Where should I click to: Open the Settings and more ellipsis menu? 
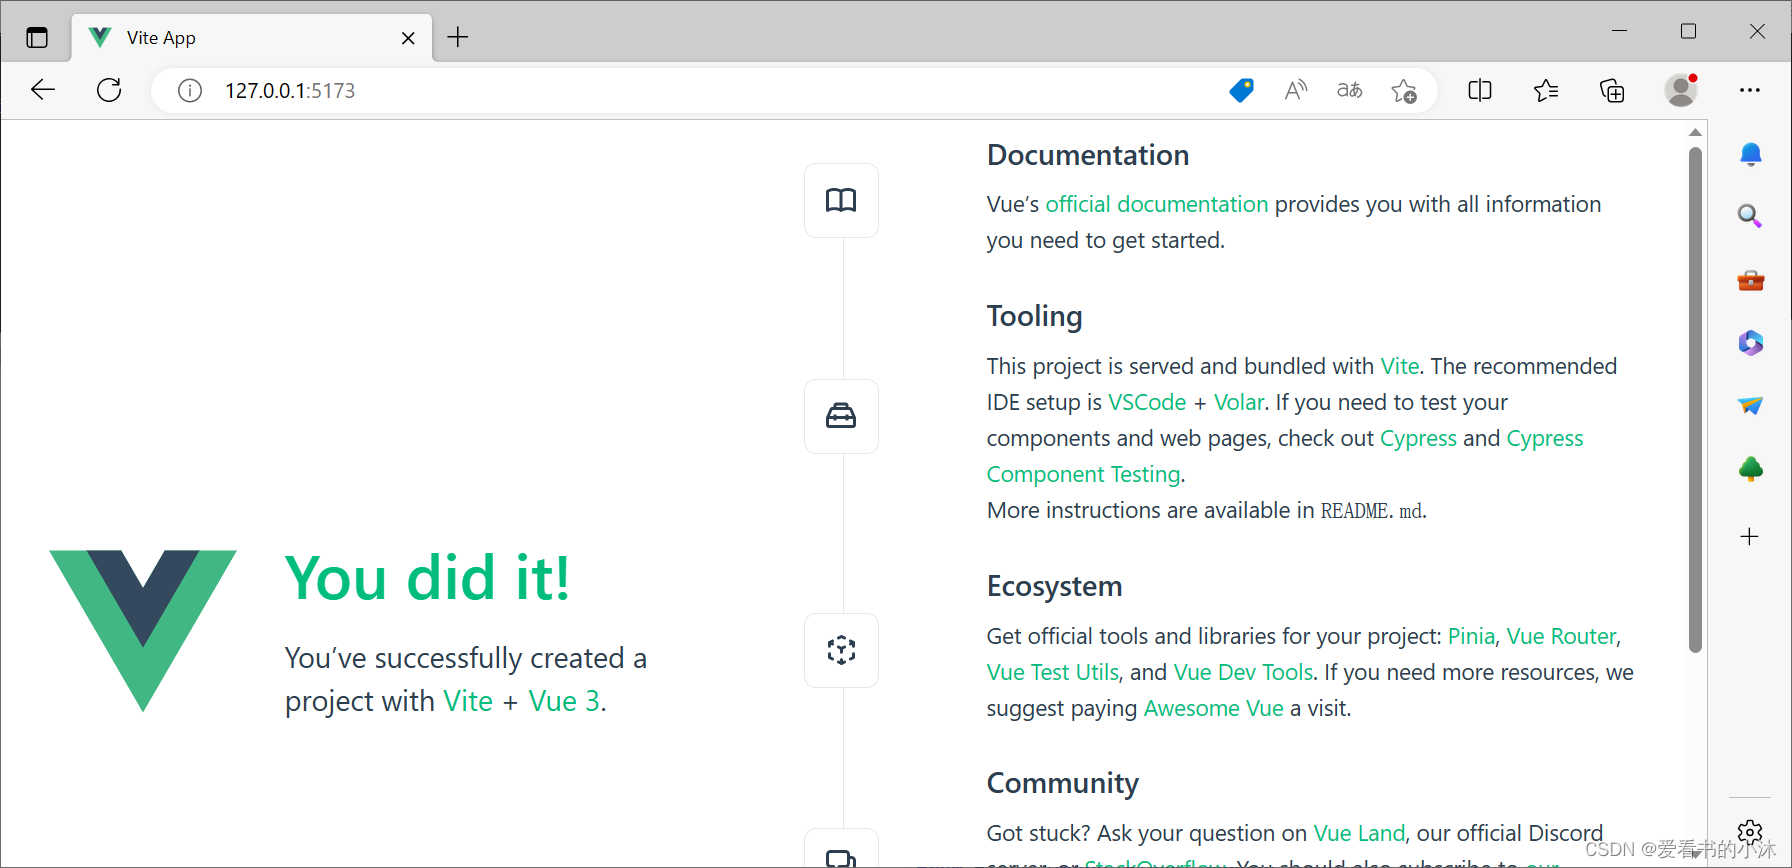(x=1750, y=90)
